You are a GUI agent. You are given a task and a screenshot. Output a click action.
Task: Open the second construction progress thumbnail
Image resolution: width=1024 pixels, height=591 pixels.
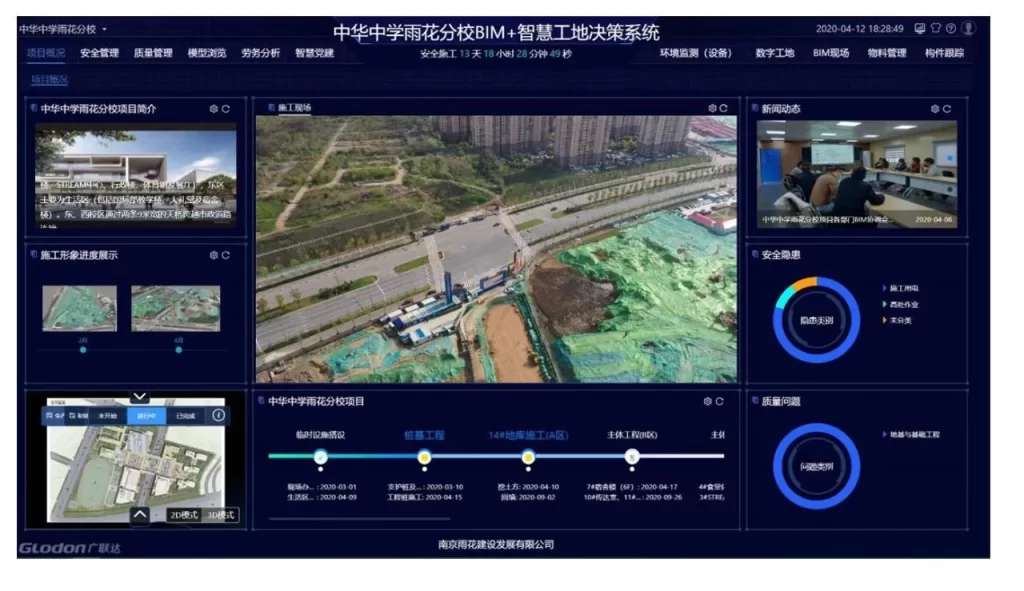click(x=176, y=308)
